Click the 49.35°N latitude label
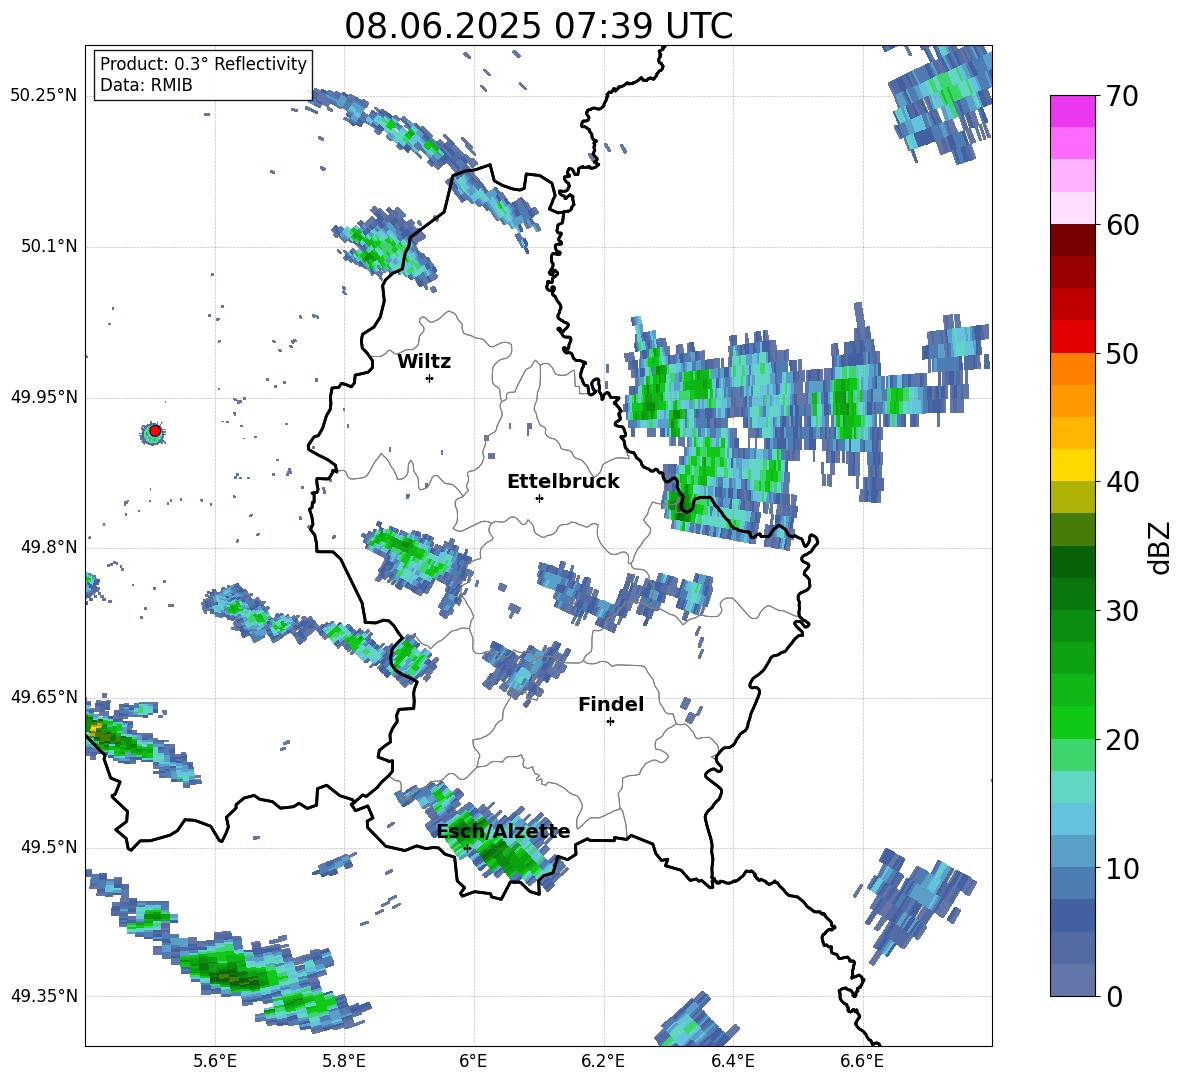This screenshot has height=1081, width=1184. (x=44, y=996)
